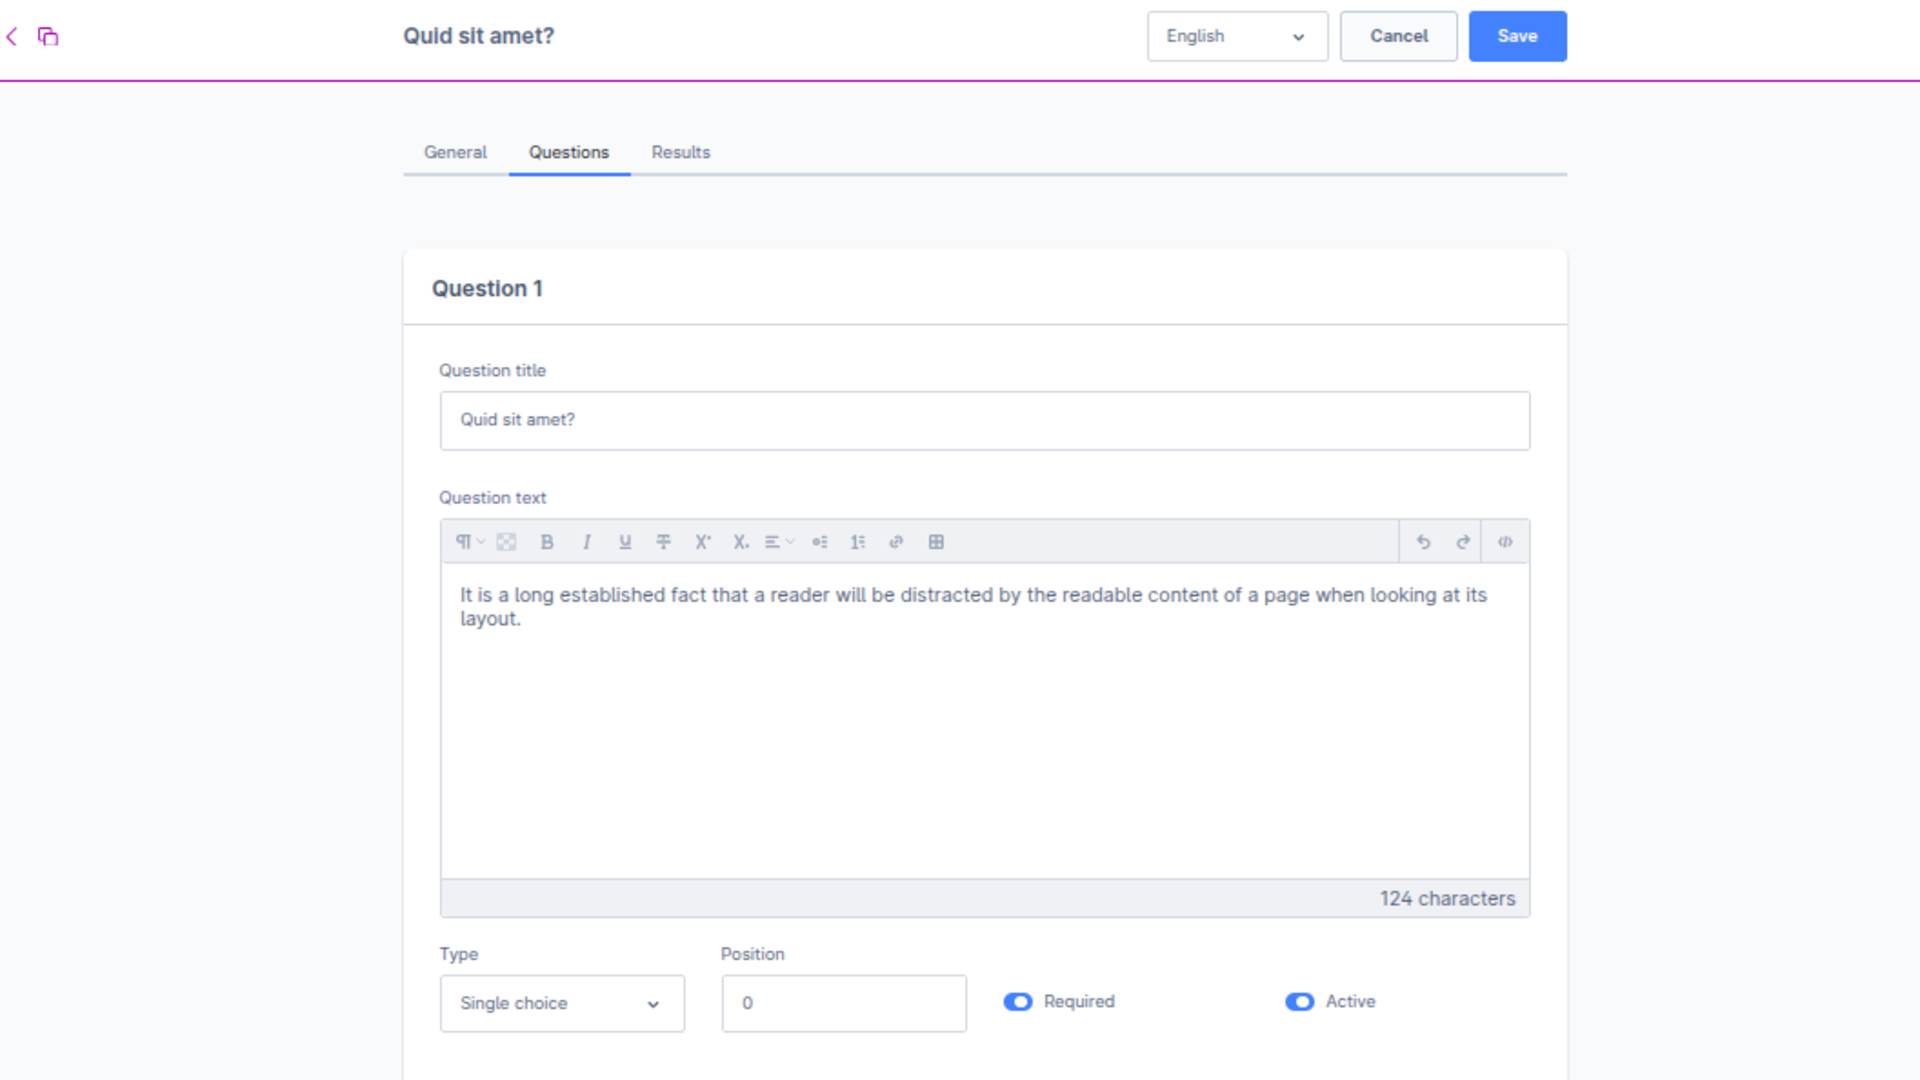Select the Questions tab
Screen dimensions: 1920x1080
click(569, 152)
